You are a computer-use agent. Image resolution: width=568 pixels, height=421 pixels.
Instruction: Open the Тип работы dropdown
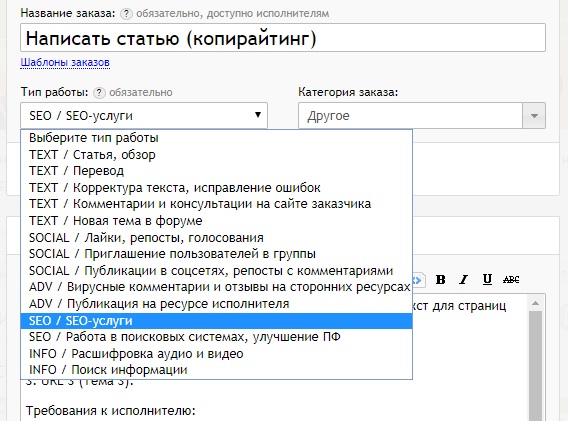(x=144, y=116)
